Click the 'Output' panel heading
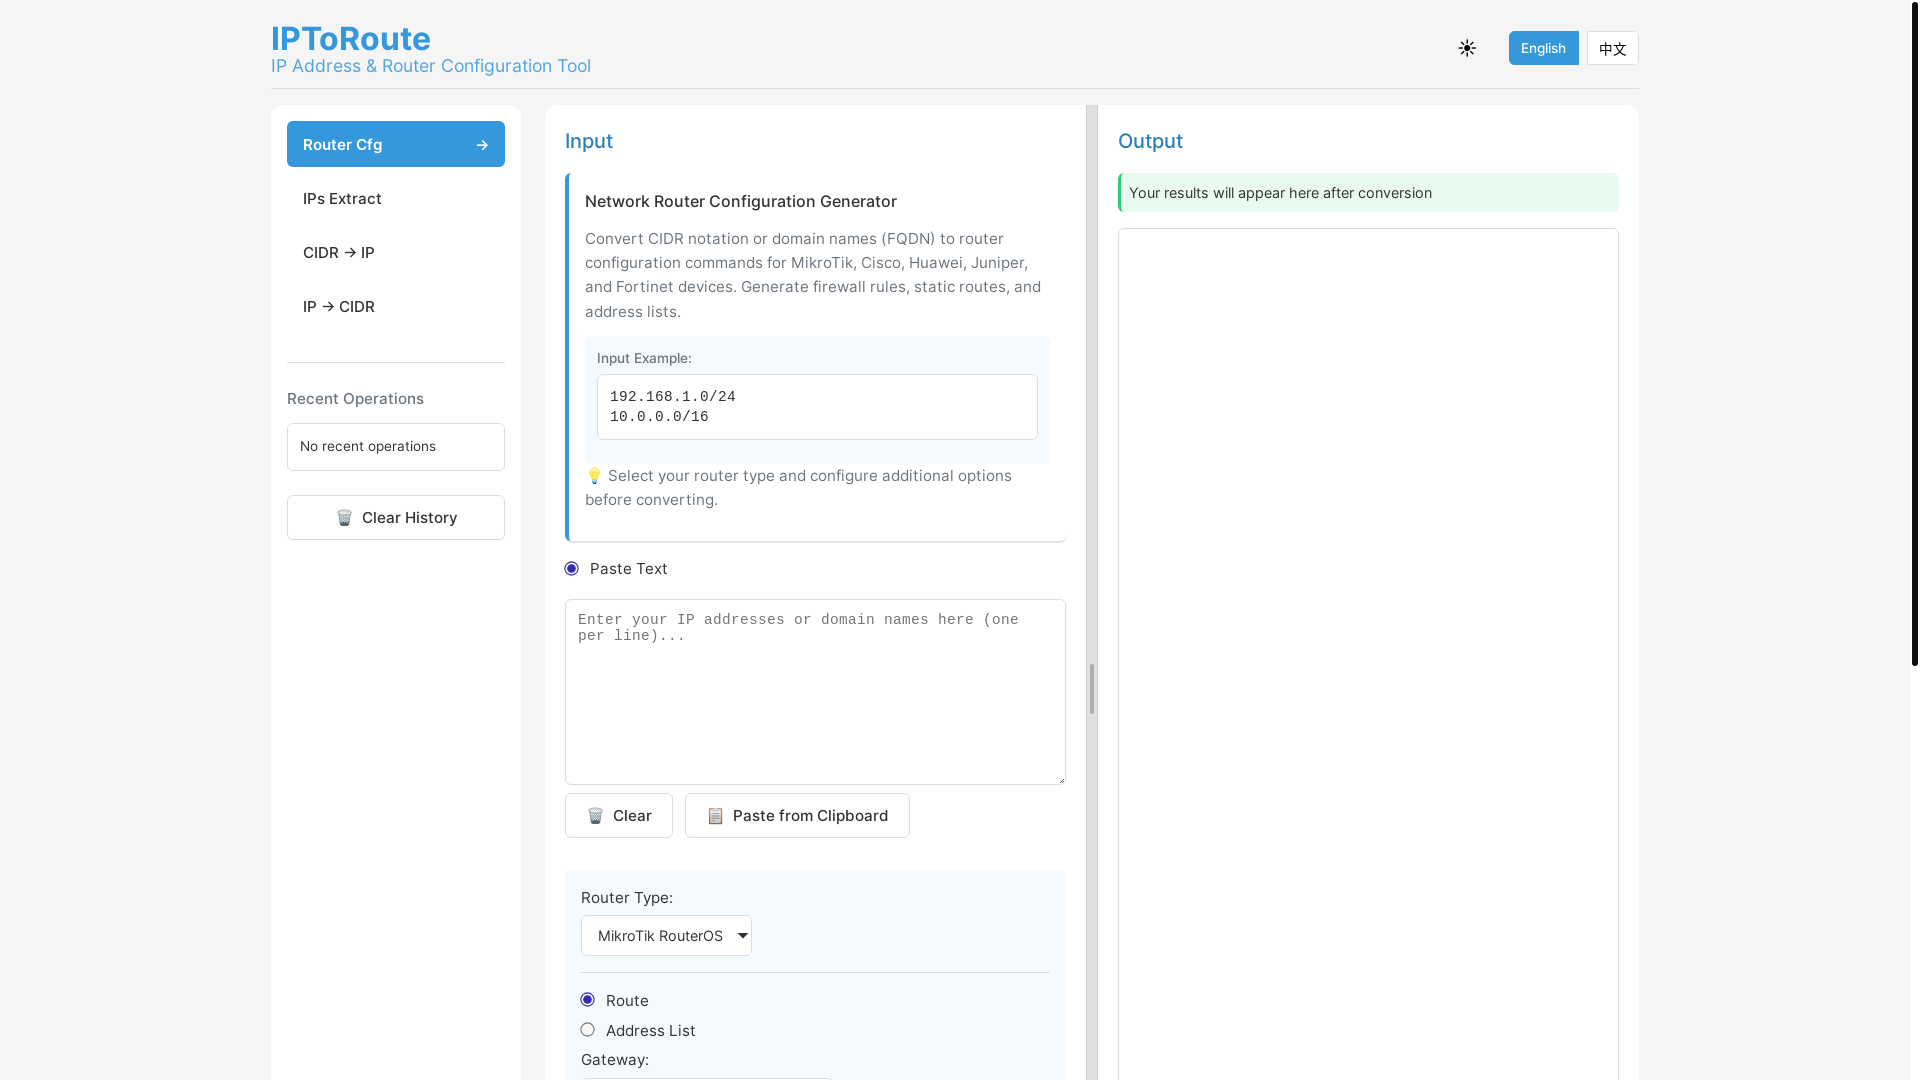Screen dimensions: 1920x1080 click(1150, 141)
